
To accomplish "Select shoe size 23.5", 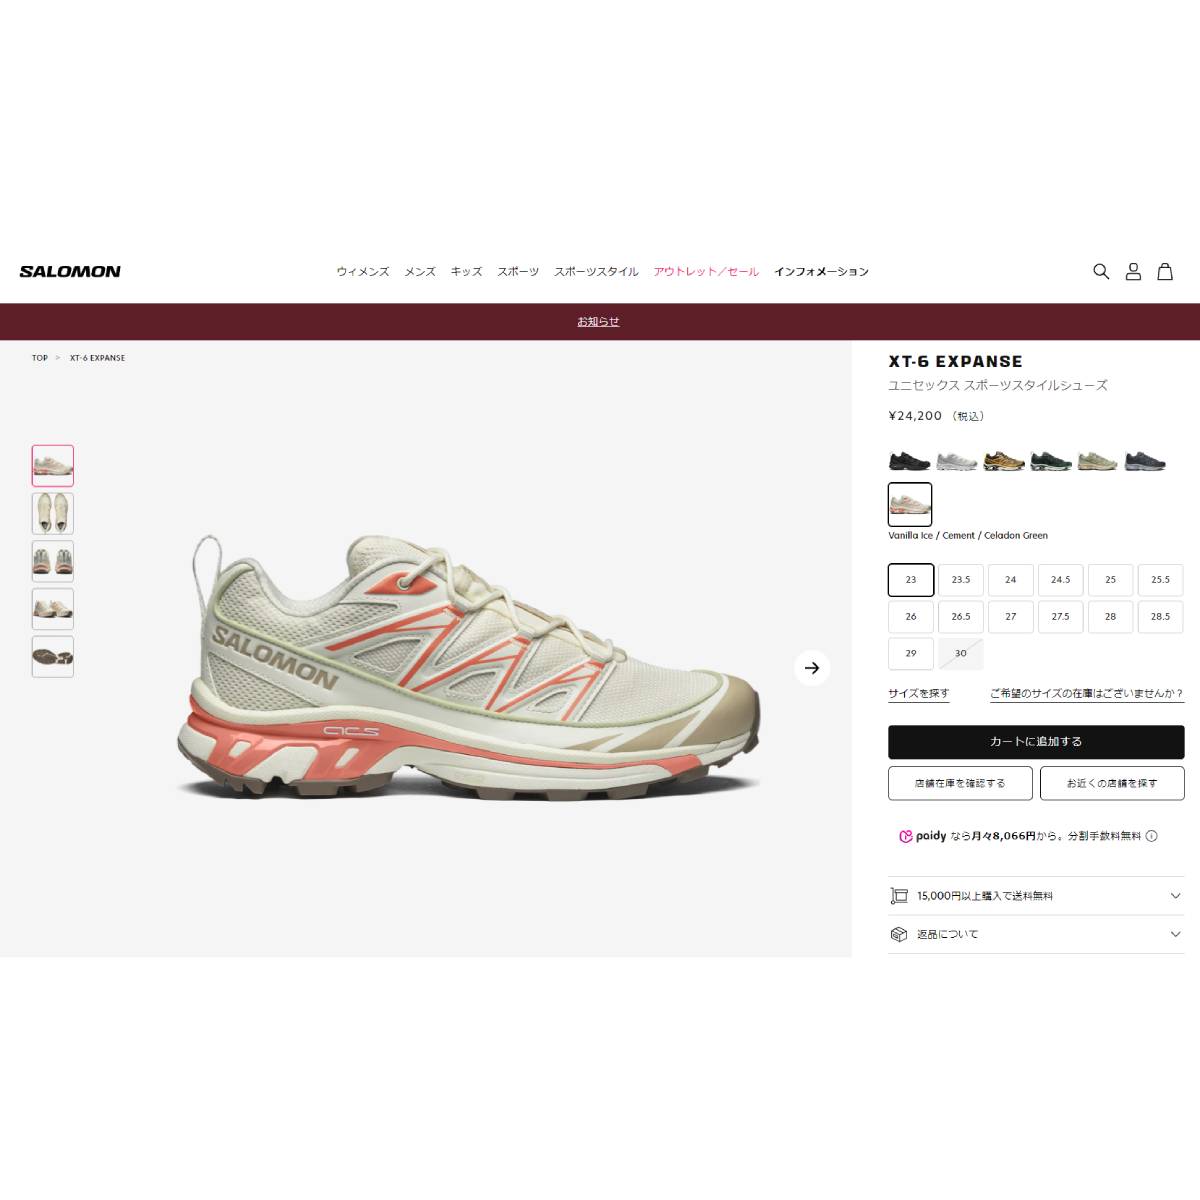I will tap(961, 580).
